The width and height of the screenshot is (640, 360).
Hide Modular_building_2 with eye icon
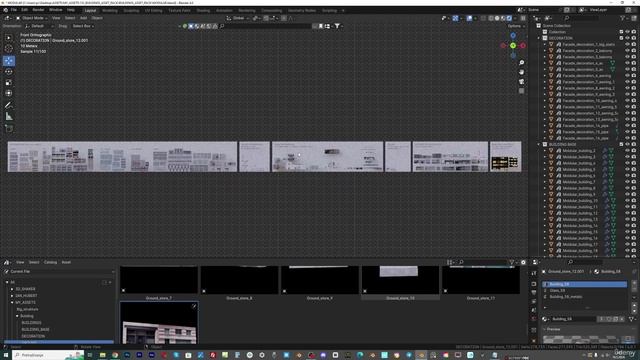point(627,151)
